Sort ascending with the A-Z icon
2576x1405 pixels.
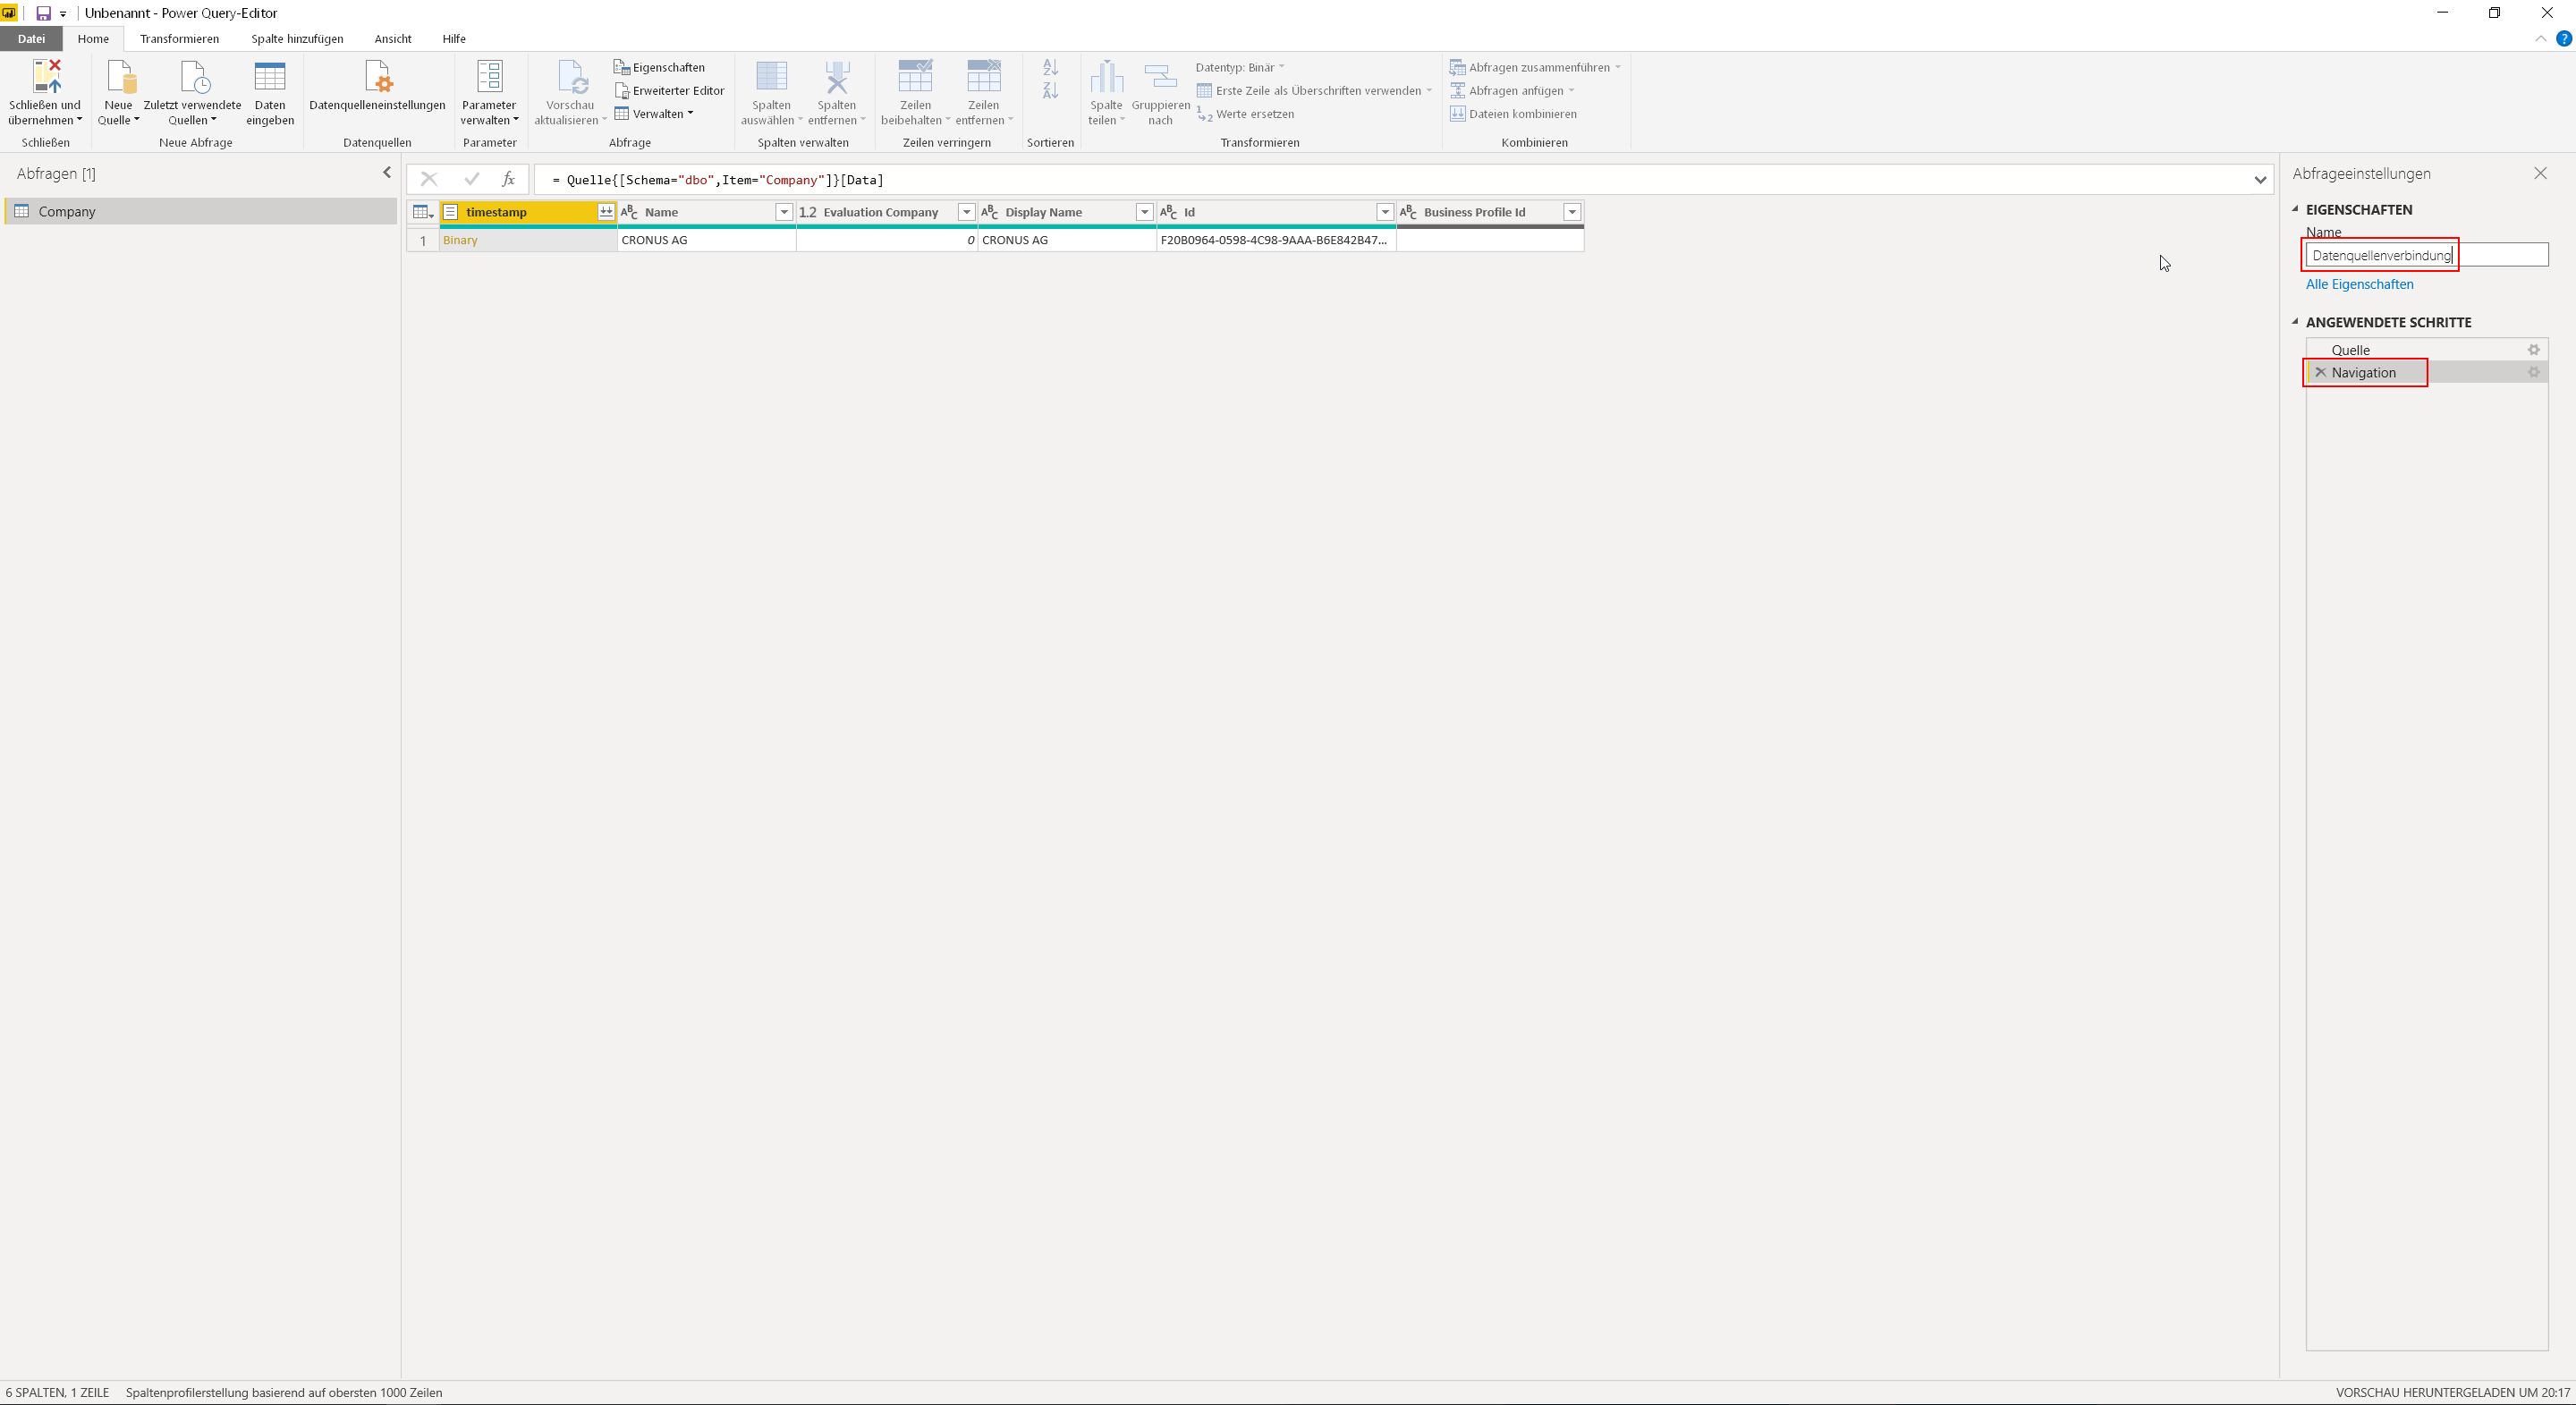point(1050,67)
